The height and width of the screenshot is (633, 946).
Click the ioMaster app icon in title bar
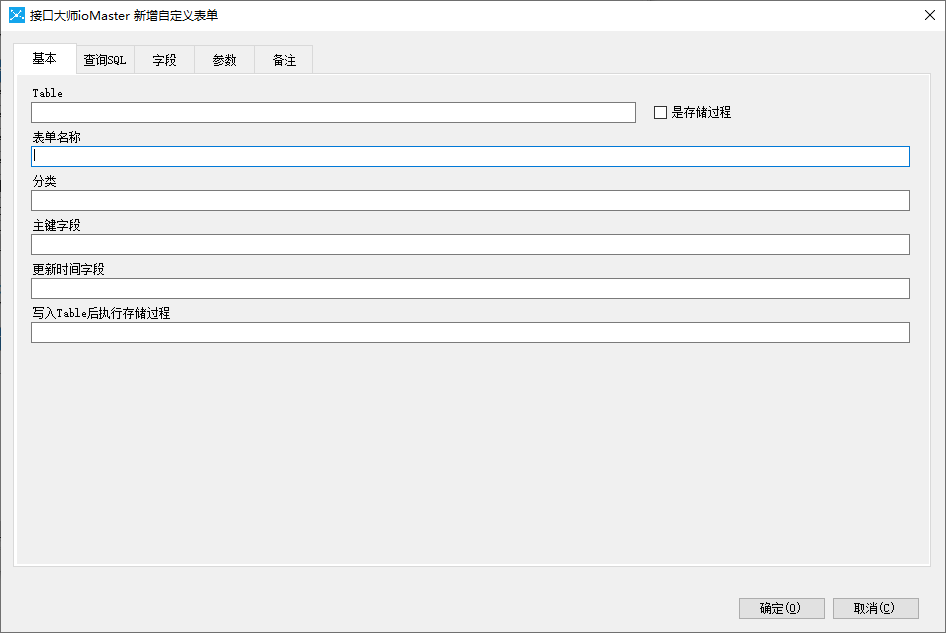click(16, 15)
